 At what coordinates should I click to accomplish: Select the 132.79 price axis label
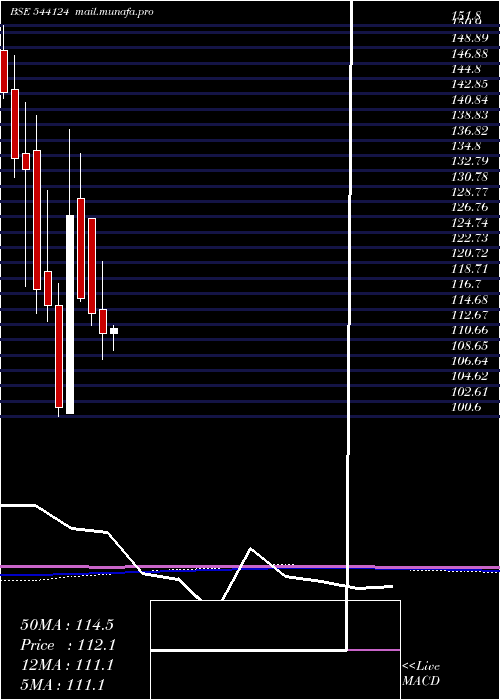tap(470, 161)
